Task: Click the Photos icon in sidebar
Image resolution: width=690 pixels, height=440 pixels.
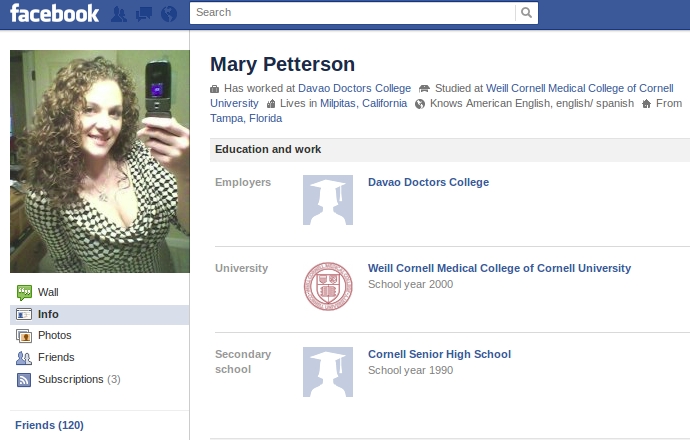Action: 24,336
